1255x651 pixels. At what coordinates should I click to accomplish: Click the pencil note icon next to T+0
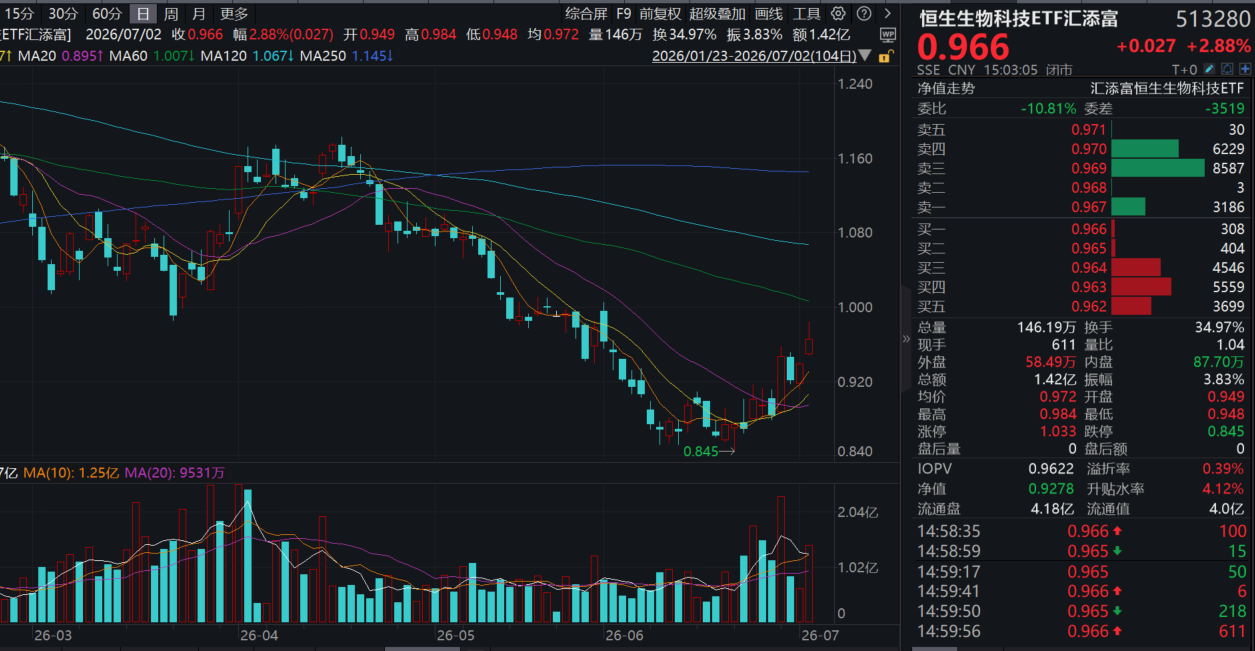tap(1209, 69)
